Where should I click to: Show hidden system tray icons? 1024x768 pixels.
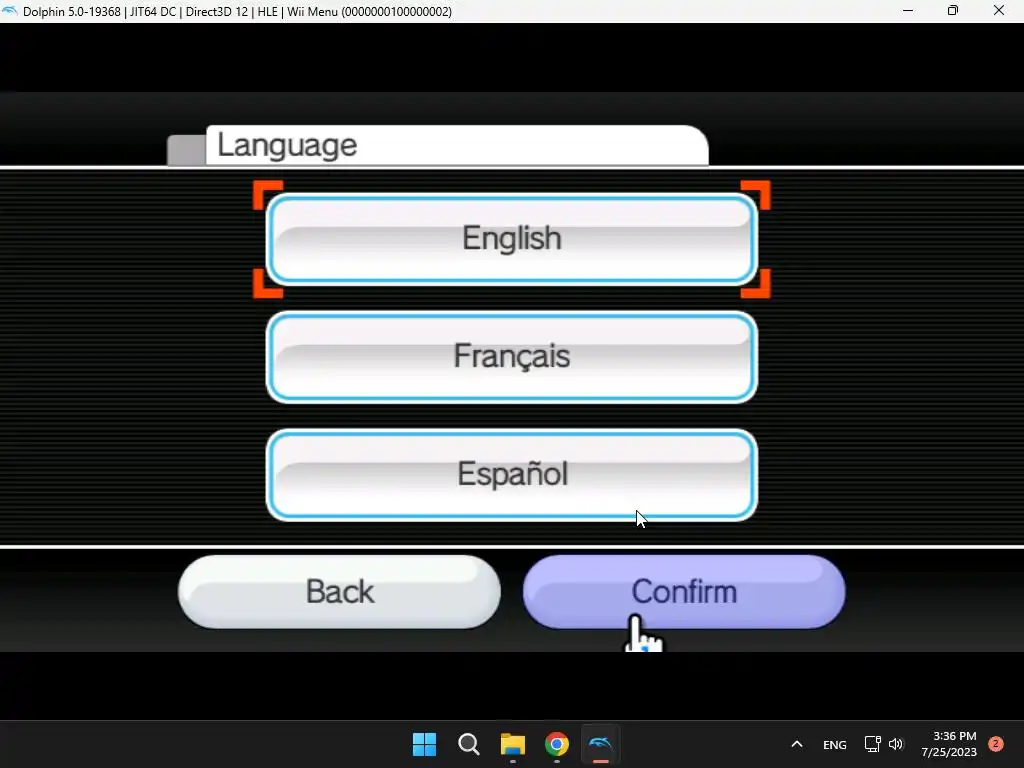point(797,744)
